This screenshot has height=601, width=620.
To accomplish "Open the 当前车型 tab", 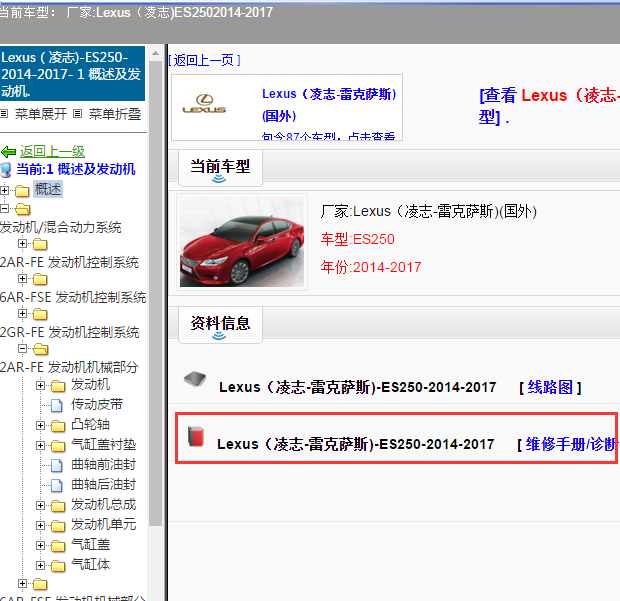I will click(x=220, y=168).
